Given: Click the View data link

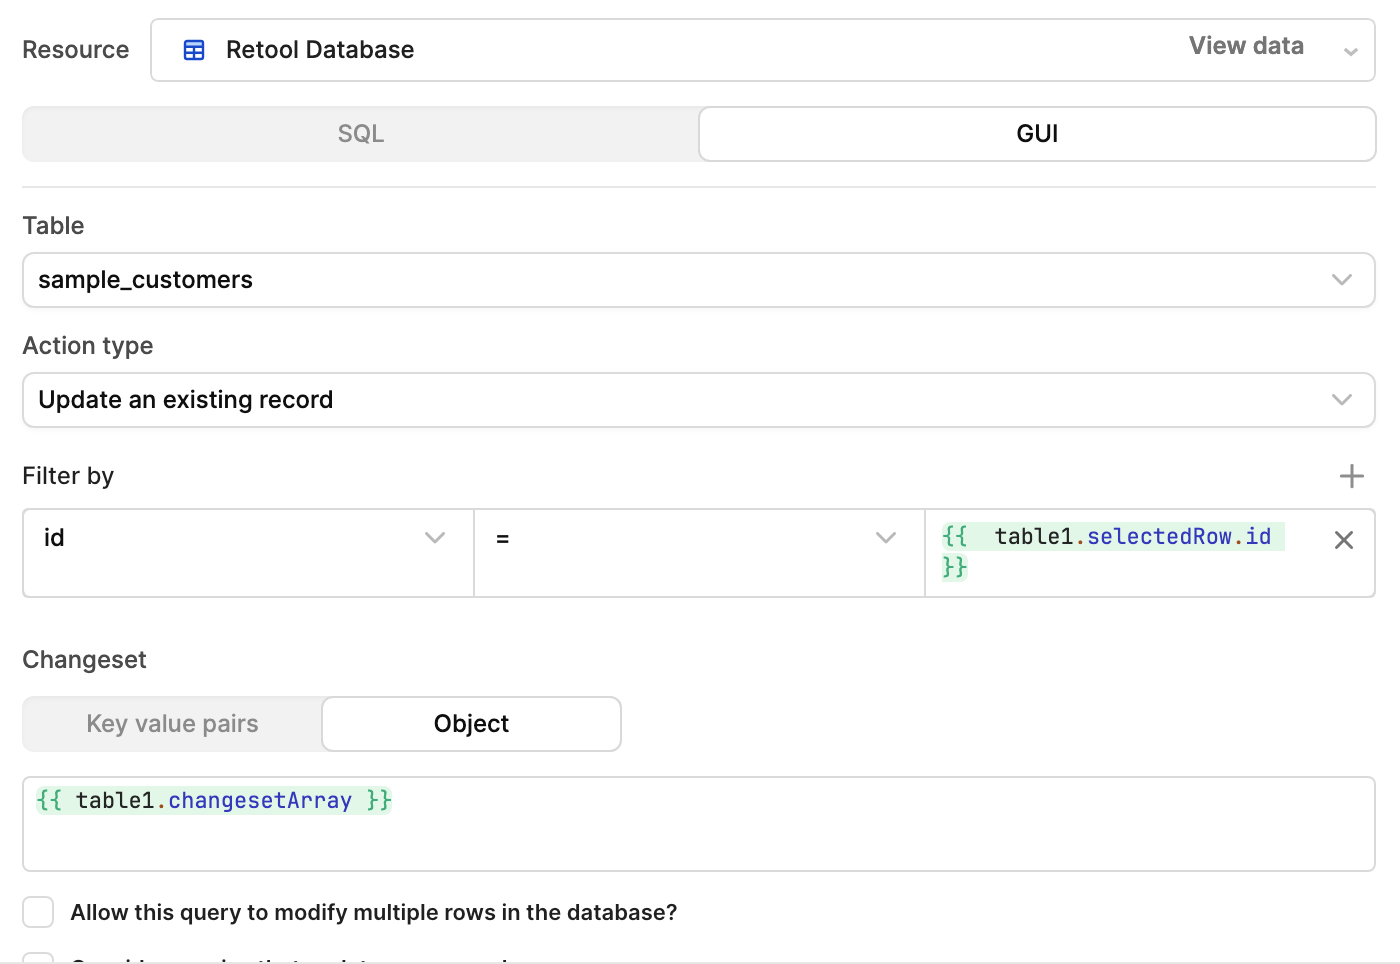Looking at the screenshot, I should (x=1246, y=46).
